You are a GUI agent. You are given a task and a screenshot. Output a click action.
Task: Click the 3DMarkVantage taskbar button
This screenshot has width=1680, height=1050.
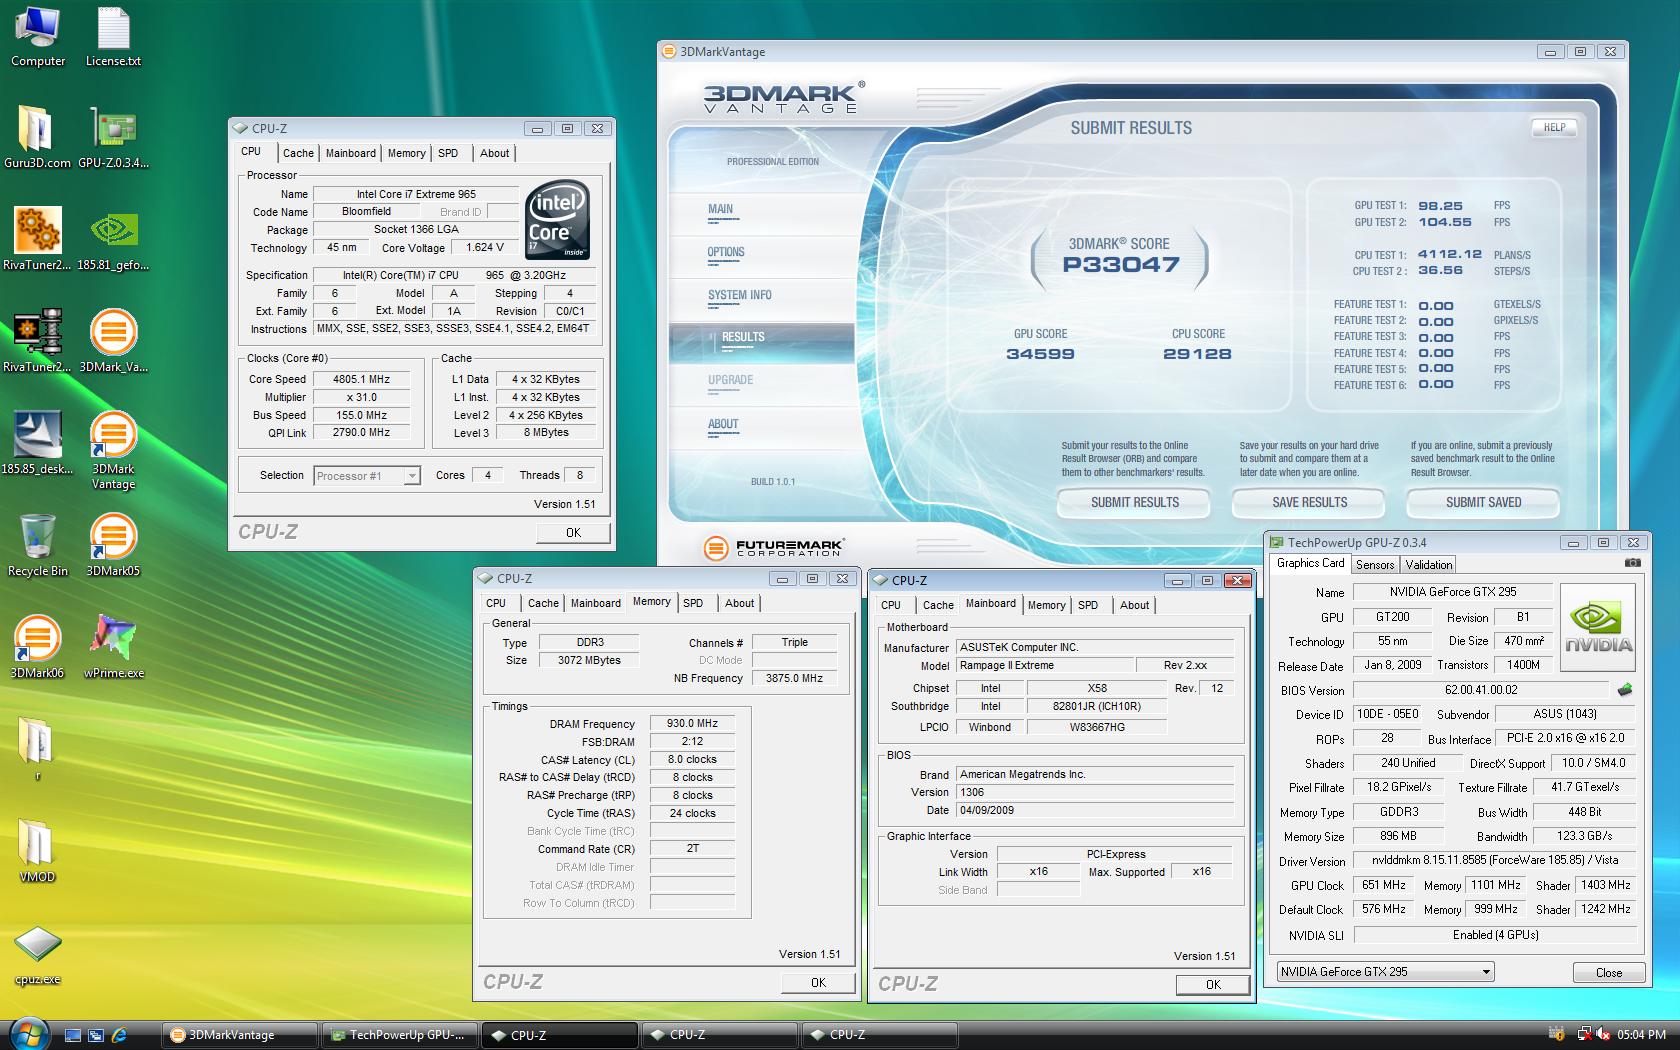click(241, 1035)
